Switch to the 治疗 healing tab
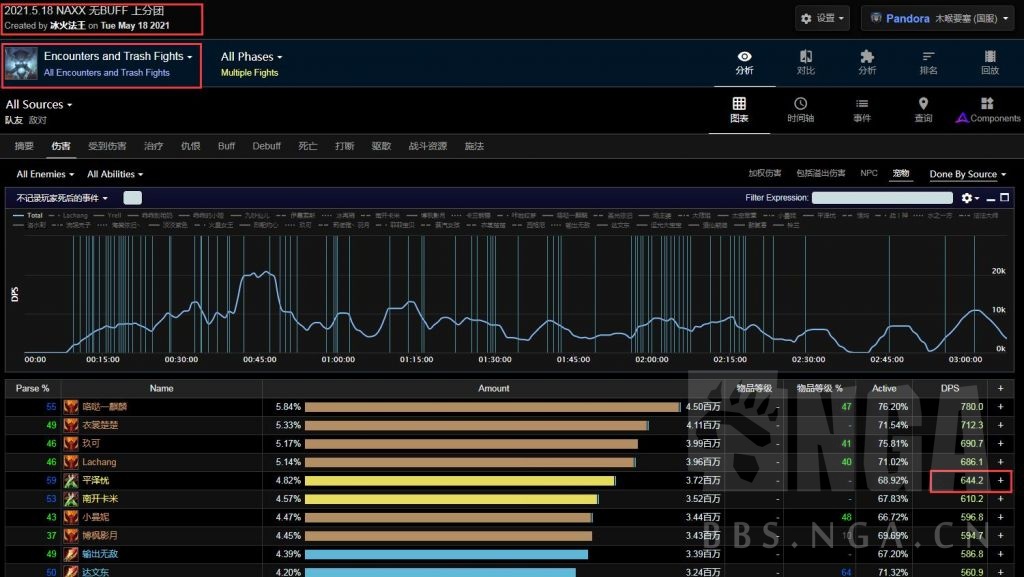 pos(153,146)
